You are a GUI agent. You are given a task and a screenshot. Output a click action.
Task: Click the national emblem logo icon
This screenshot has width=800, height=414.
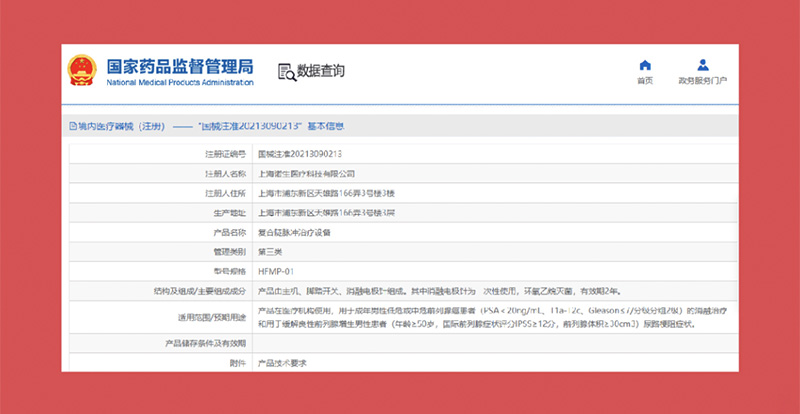(82, 72)
